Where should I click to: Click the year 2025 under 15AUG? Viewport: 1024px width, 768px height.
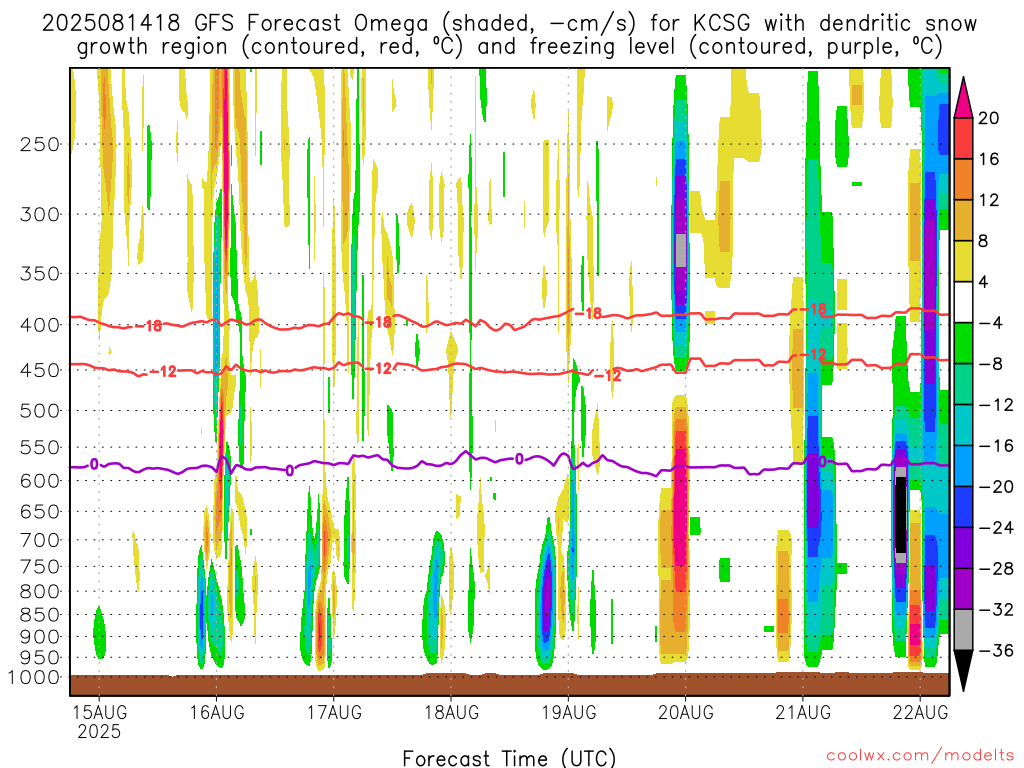[x=99, y=731]
